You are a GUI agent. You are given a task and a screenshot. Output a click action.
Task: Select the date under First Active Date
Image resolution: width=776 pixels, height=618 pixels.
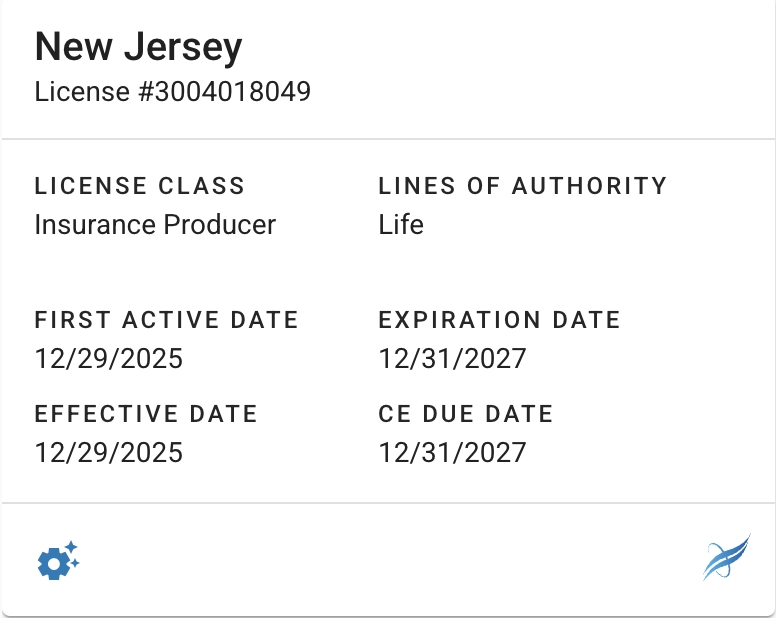click(x=109, y=358)
